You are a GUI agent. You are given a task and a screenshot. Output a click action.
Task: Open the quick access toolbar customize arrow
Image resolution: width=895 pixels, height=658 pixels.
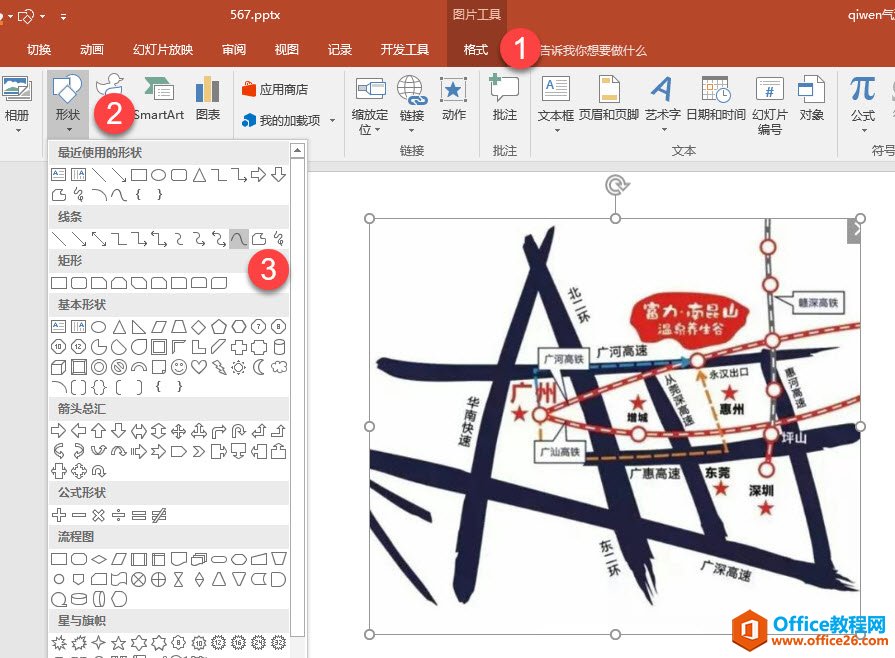coord(63,17)
